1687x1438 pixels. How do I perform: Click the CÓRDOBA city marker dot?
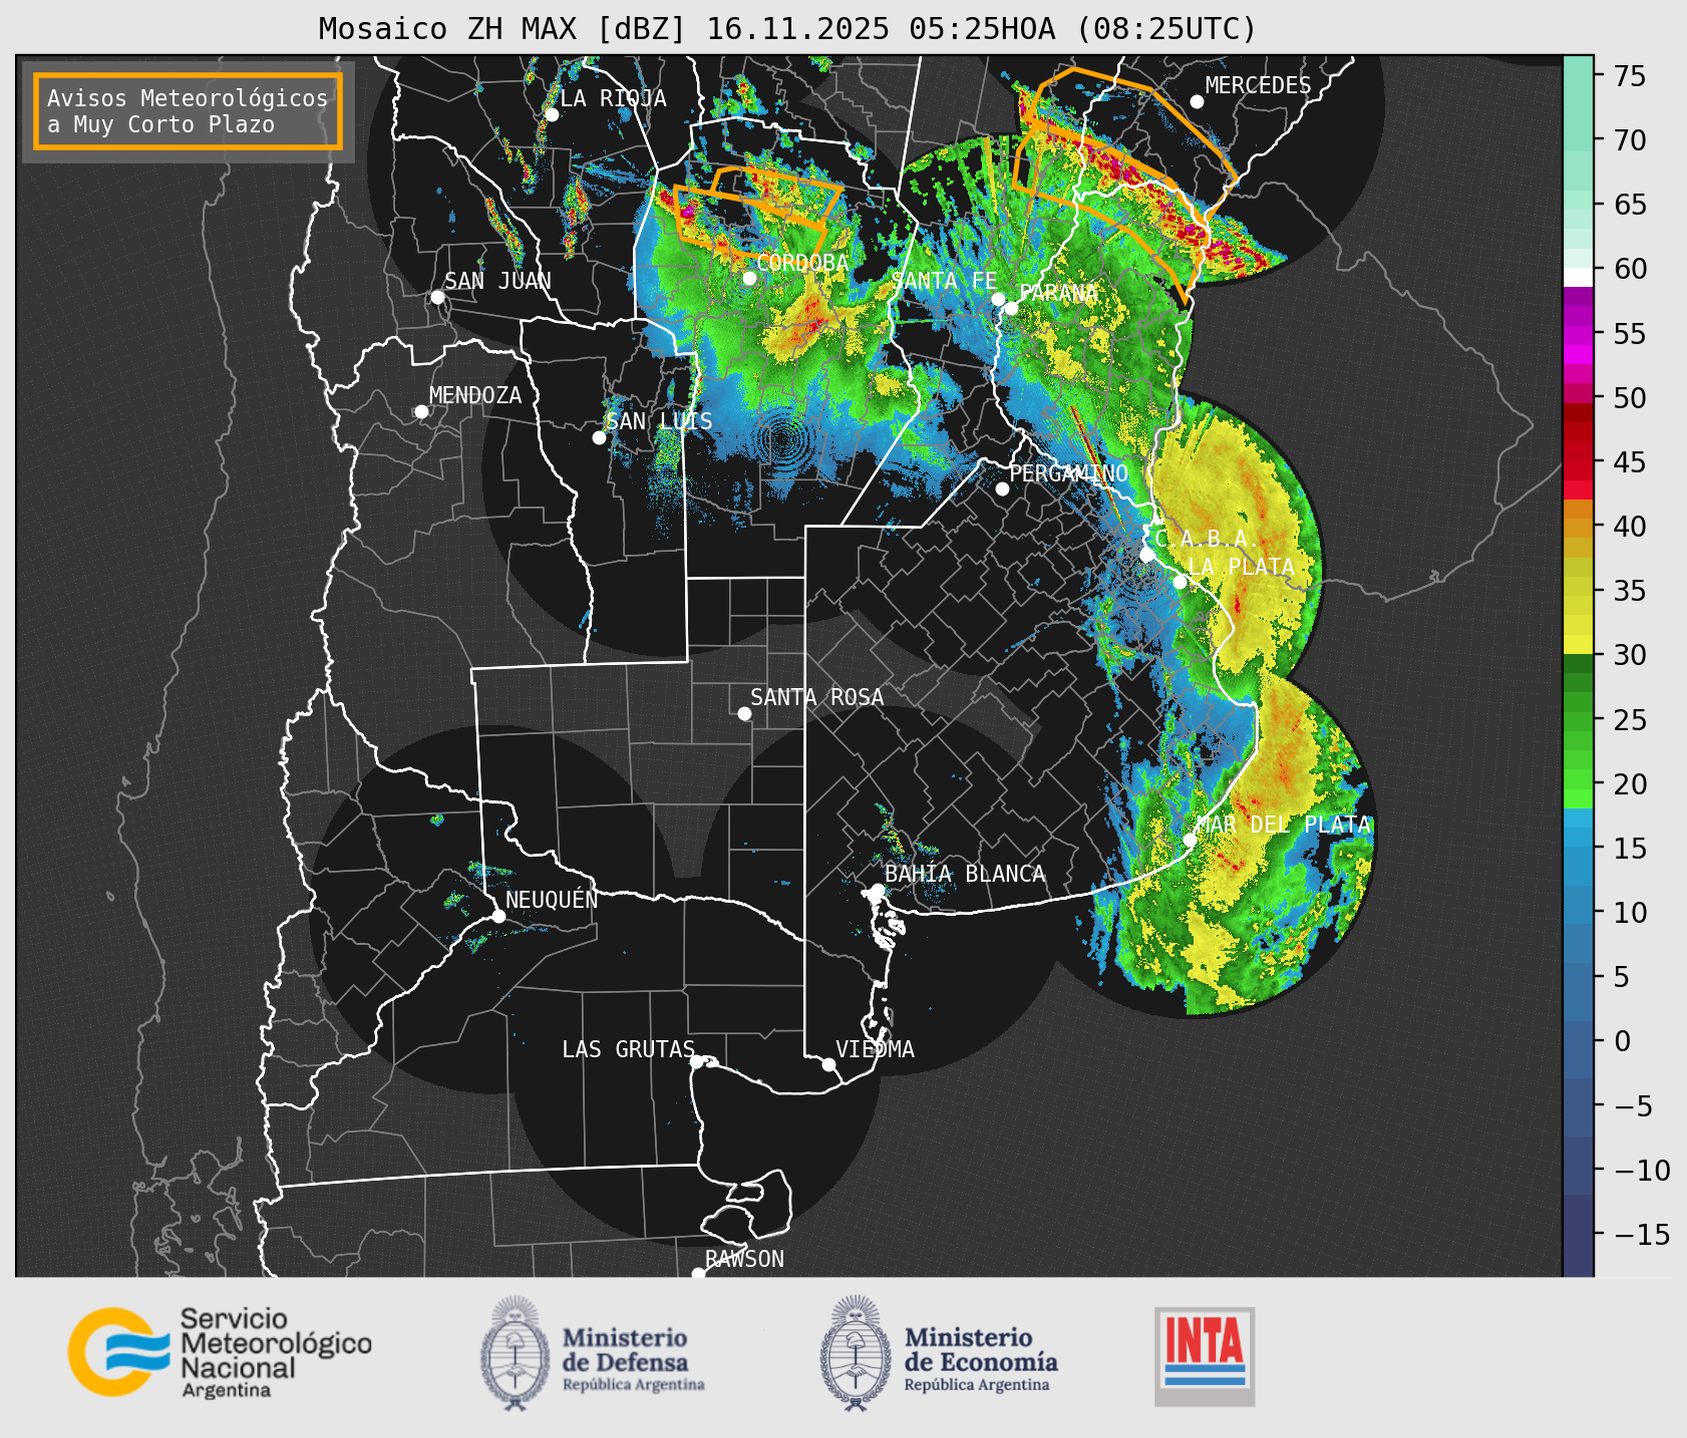click(750, 278)
